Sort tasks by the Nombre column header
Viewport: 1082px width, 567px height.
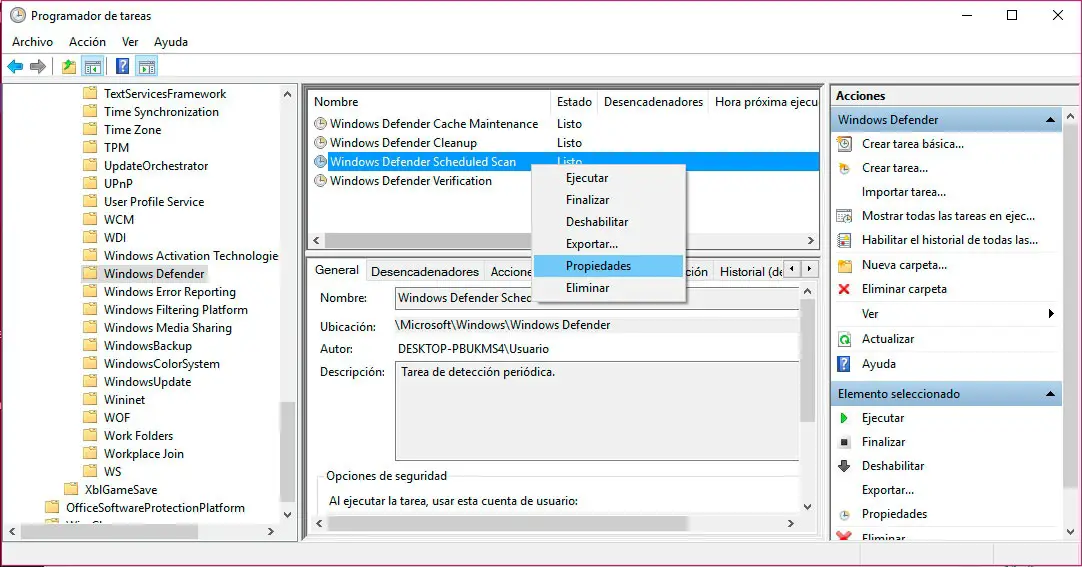pos(429,102)
